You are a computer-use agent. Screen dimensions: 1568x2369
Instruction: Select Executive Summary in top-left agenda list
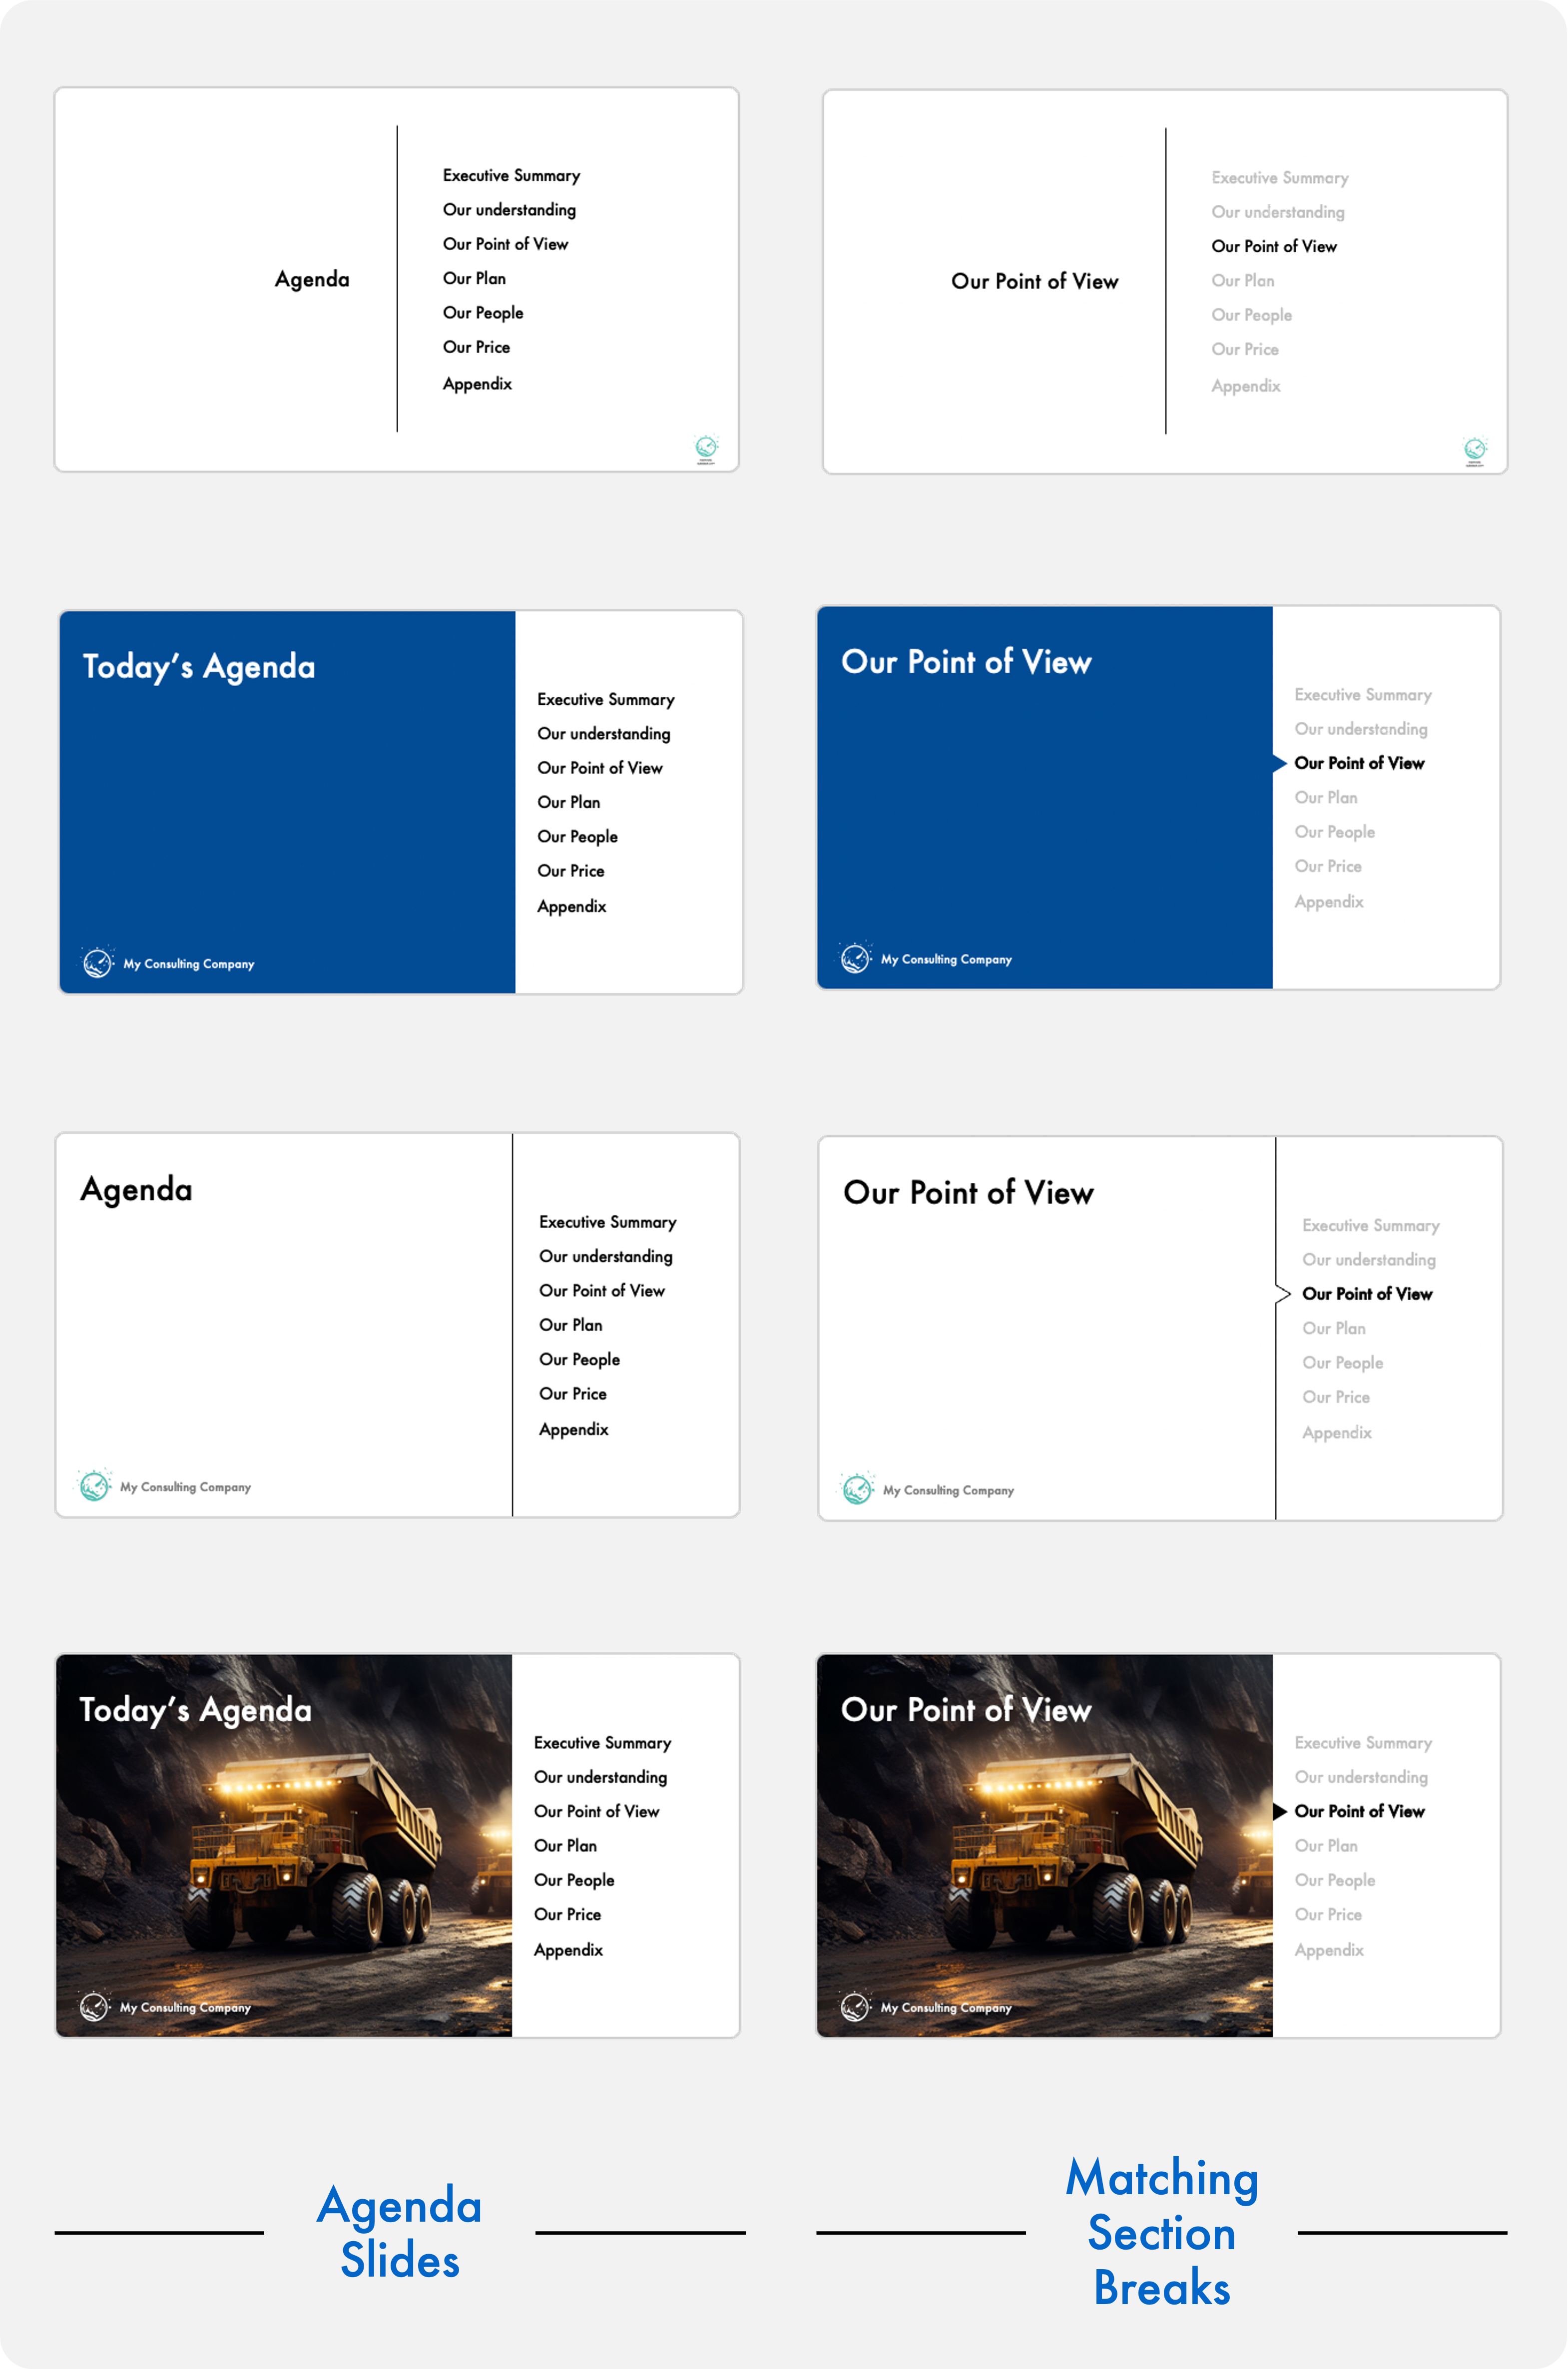pyautogui.click(x=511, y=175)
